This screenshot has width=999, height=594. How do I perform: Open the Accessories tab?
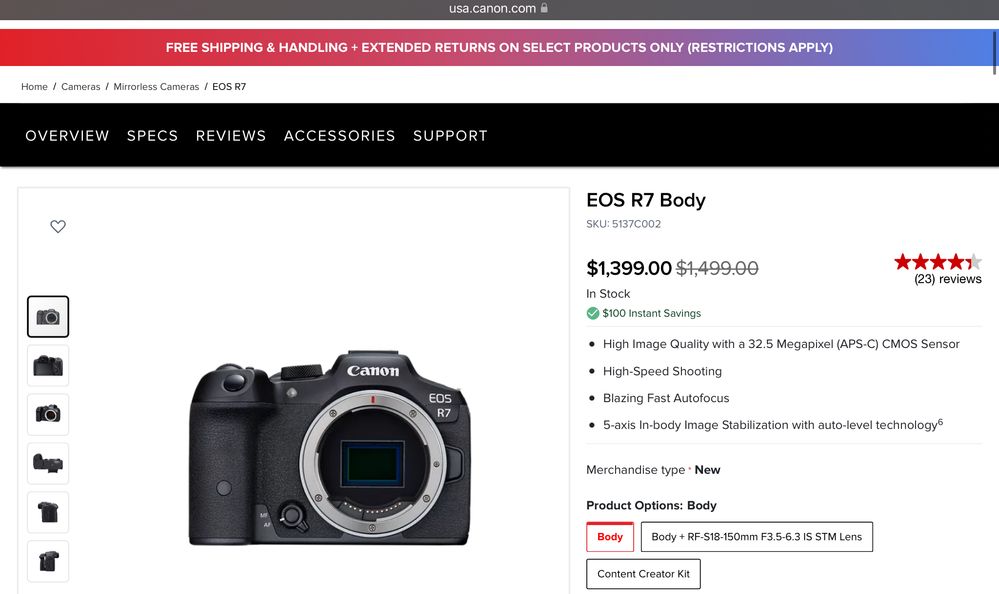[339, 136]
